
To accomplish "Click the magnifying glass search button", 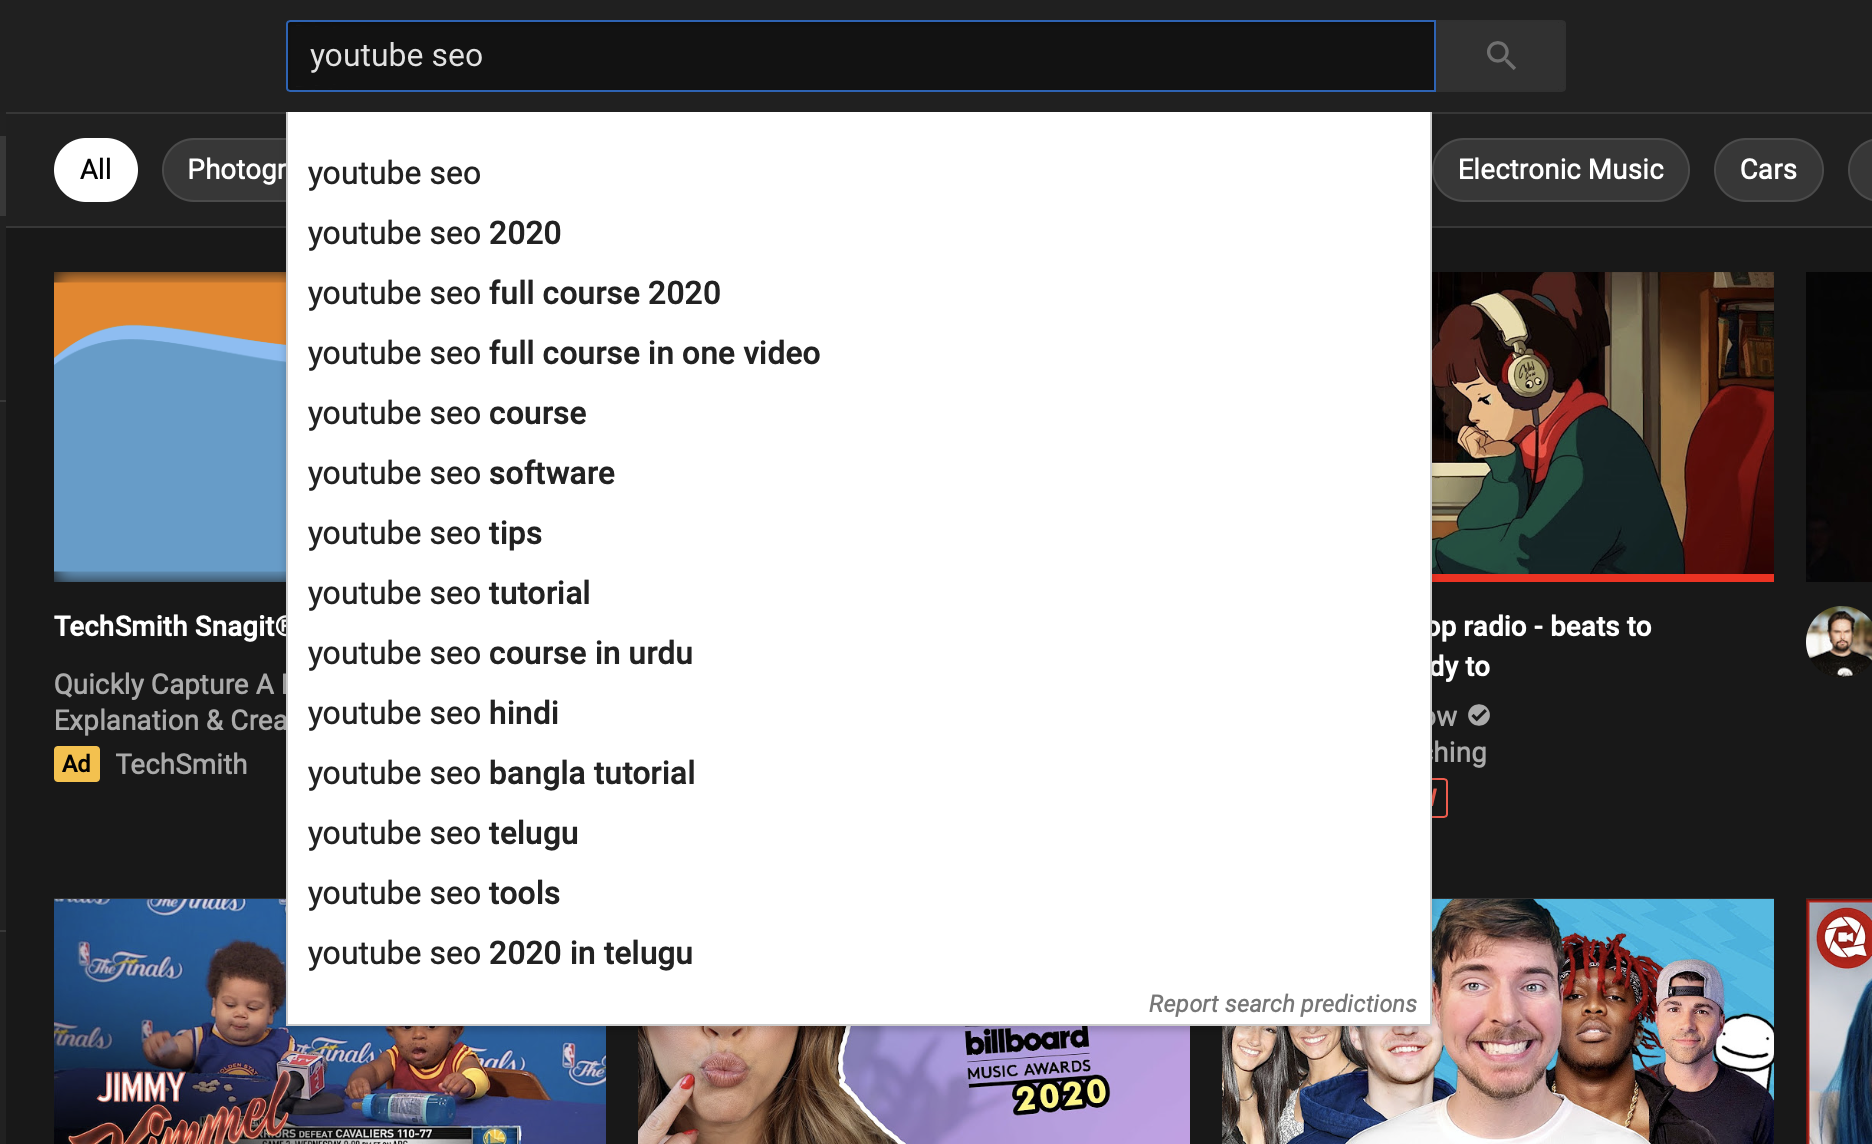I will pos(1501,56).
